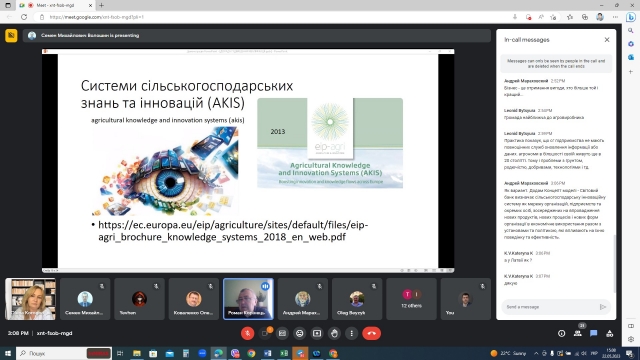Open Edge sidebar settings gear

631,339
